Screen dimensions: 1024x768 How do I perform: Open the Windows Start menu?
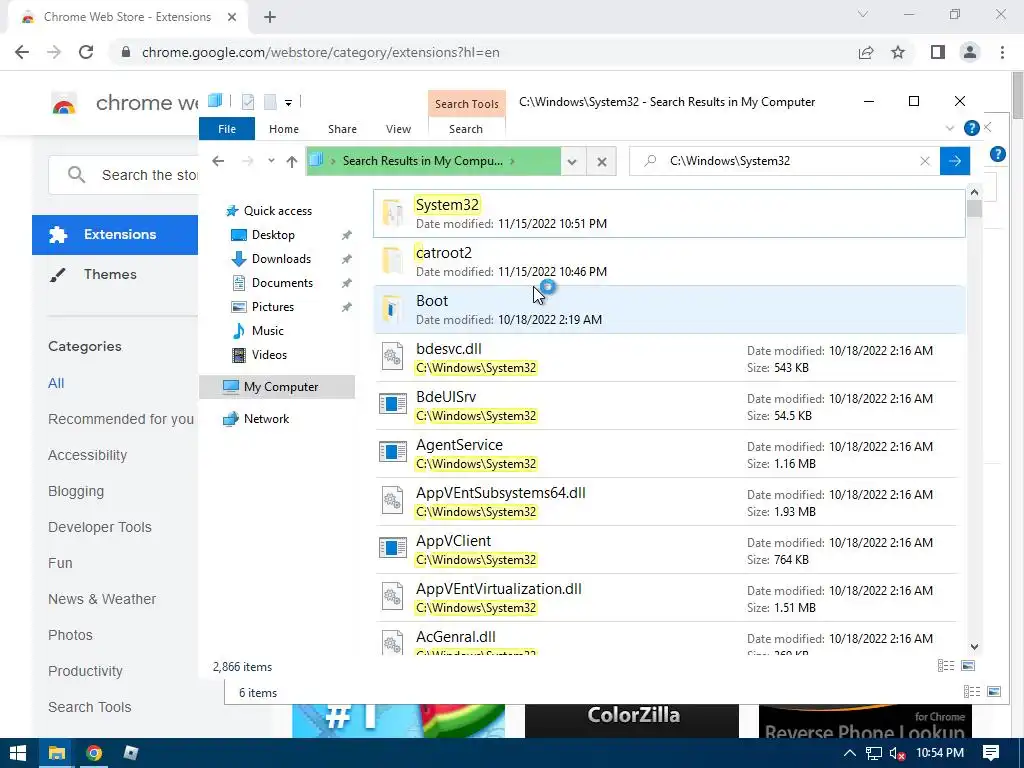18,753
